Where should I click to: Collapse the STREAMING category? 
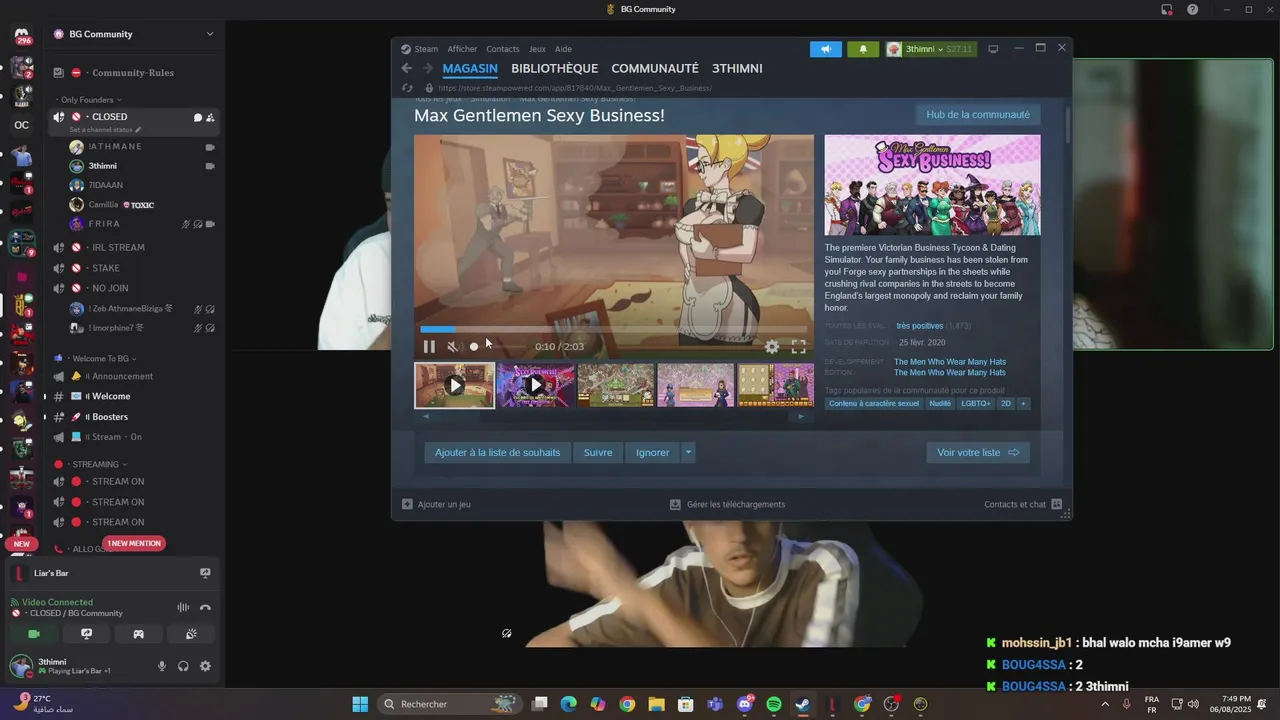(90, 464)
